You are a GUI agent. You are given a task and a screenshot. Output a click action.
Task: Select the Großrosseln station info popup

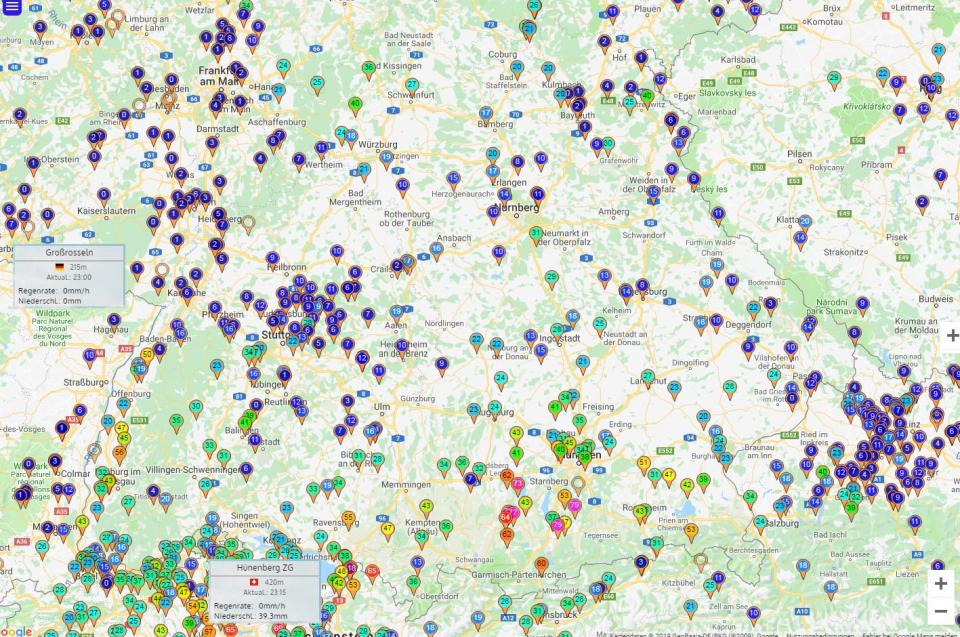pyautogui.click(x=69, y=276)
